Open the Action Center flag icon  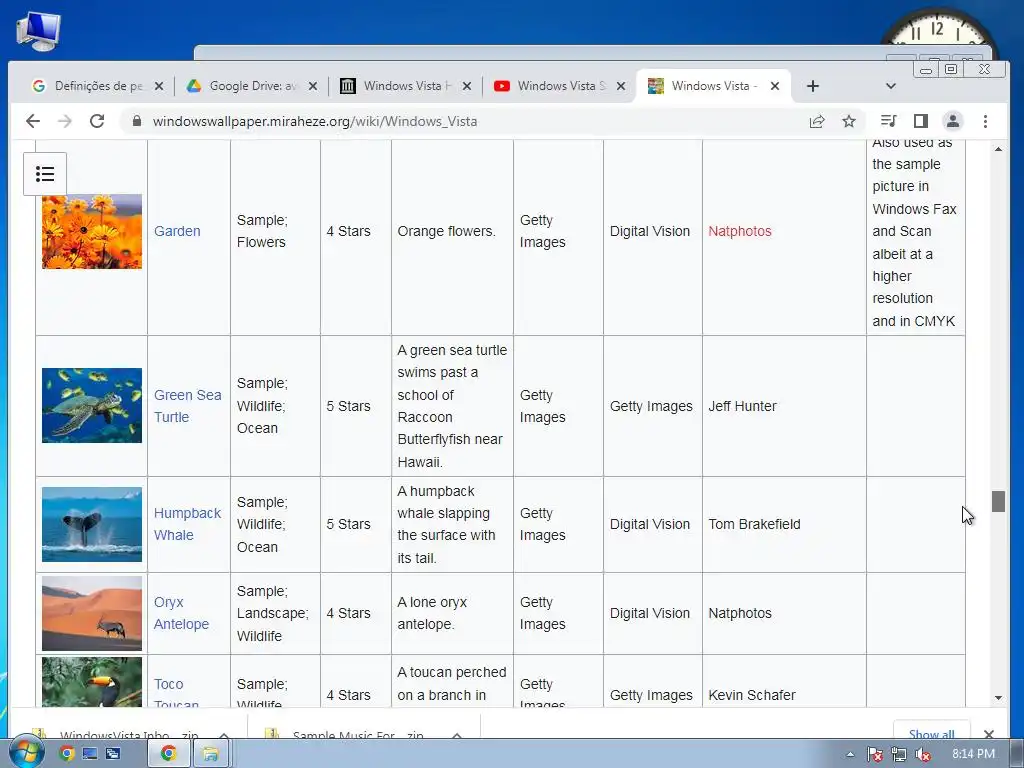coord(874,754)
